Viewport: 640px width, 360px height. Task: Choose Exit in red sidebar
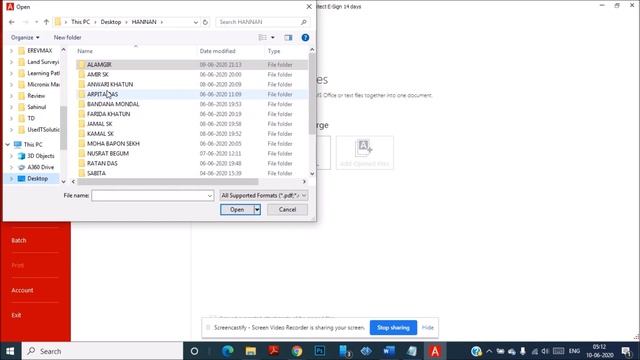(16, 315)
